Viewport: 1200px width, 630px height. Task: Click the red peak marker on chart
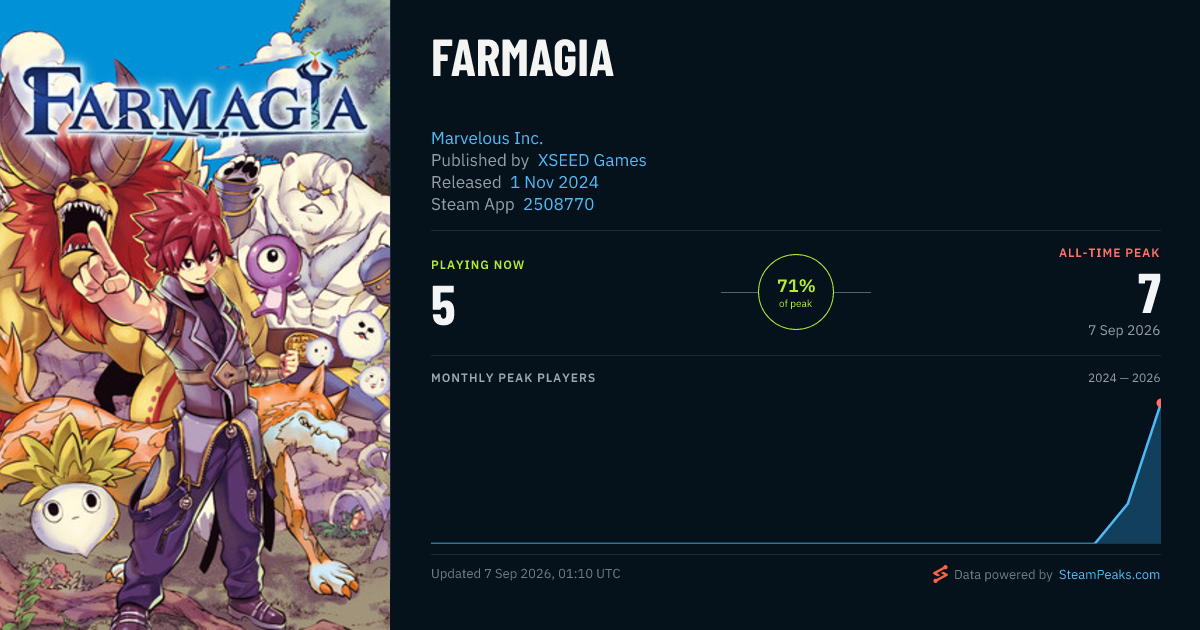click(x=1159, y=403)
